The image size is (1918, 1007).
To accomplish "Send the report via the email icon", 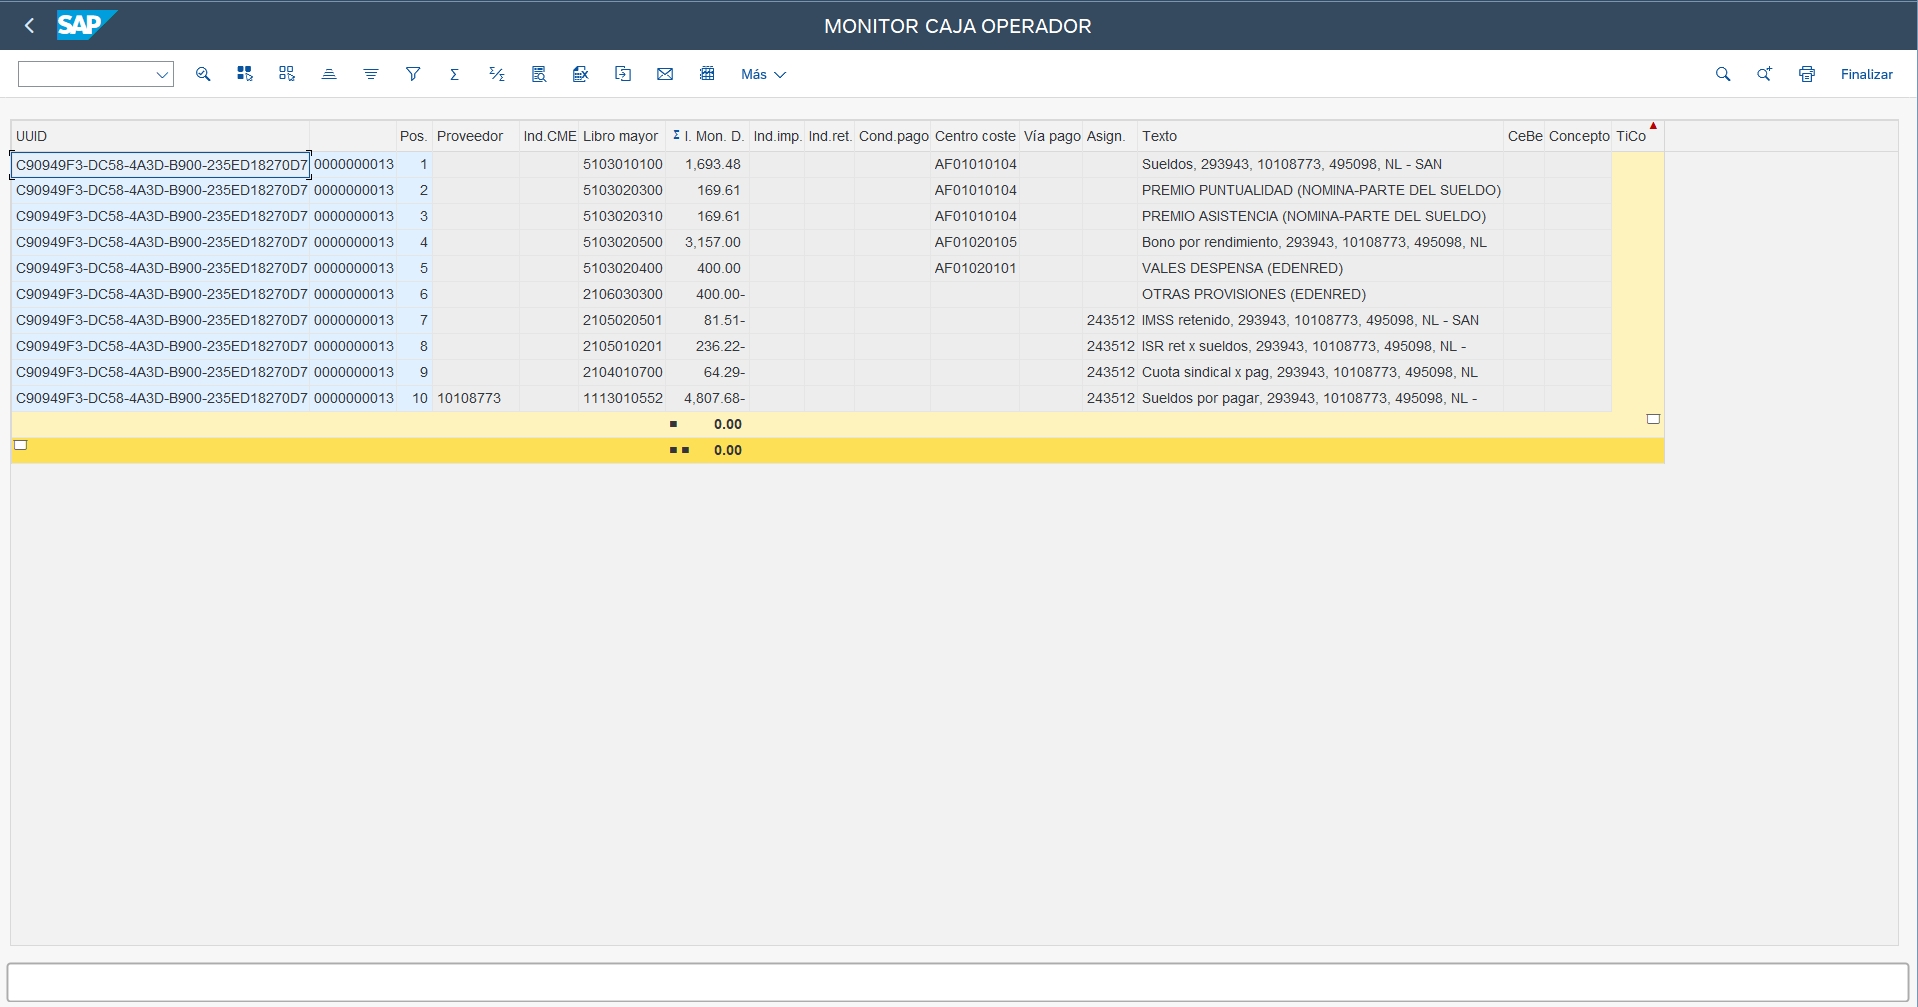I will click(664, 73).
